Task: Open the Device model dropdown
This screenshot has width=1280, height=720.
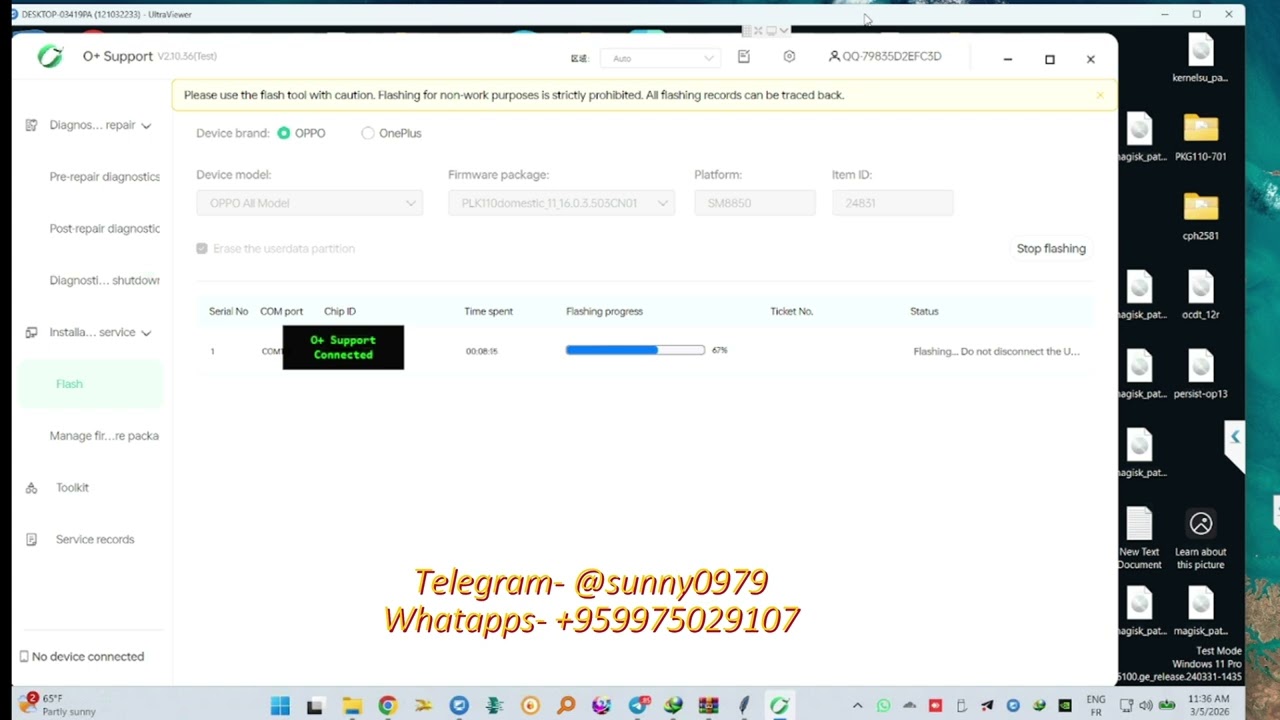Action: (x=309, y=203)
